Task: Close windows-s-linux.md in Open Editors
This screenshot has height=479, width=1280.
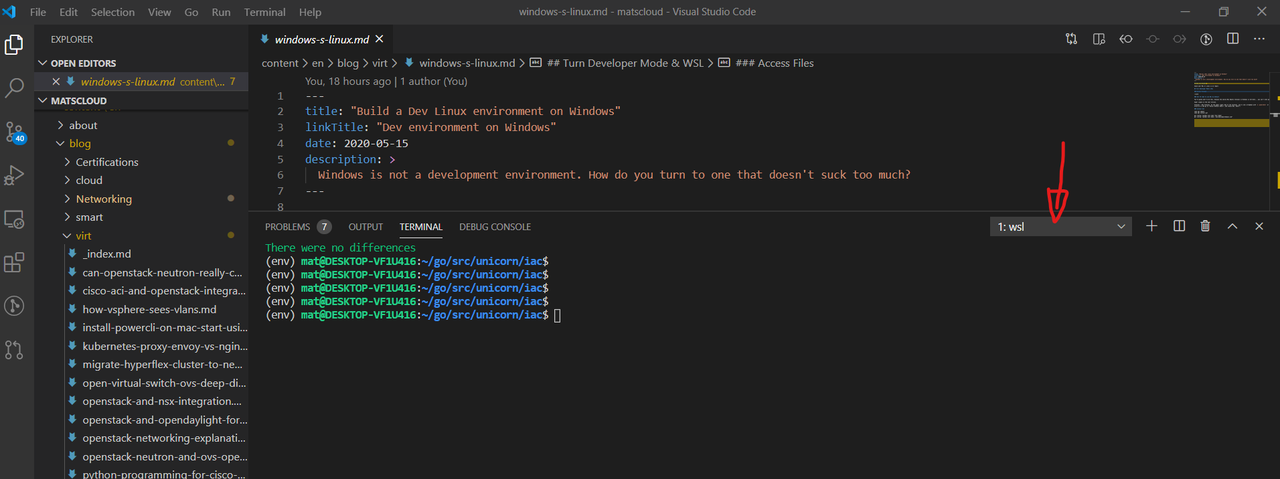Action: coord(57,82)
